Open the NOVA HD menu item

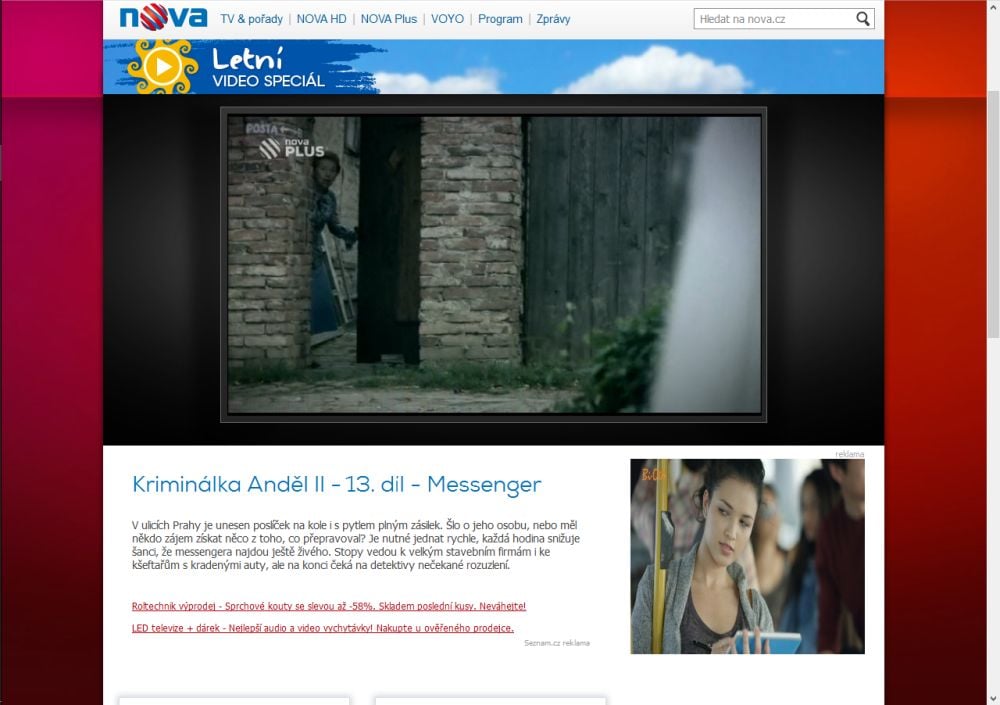pos(321,19)
